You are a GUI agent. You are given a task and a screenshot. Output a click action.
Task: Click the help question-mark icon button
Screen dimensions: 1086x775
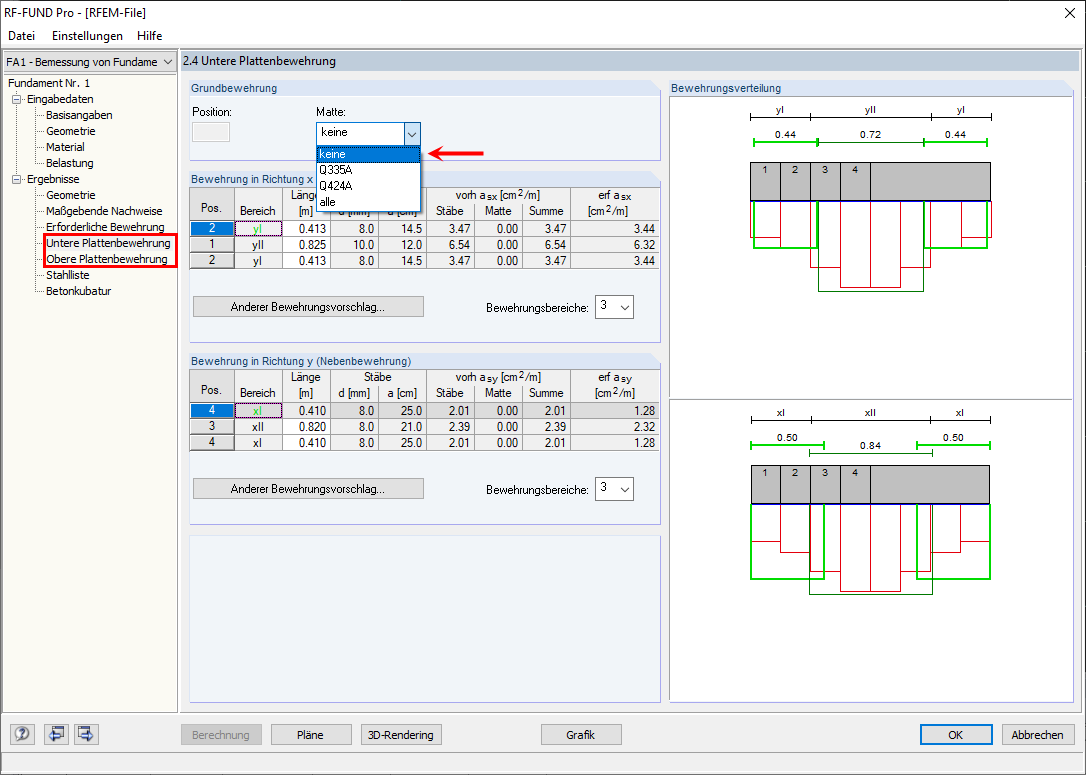point(22,733)
